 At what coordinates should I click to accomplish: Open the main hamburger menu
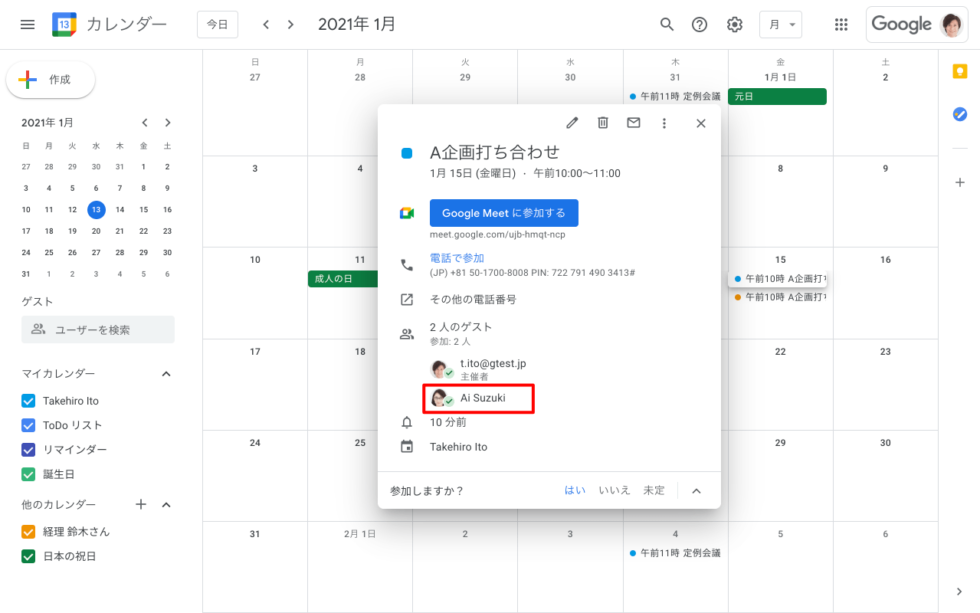(x=28, y=25)
